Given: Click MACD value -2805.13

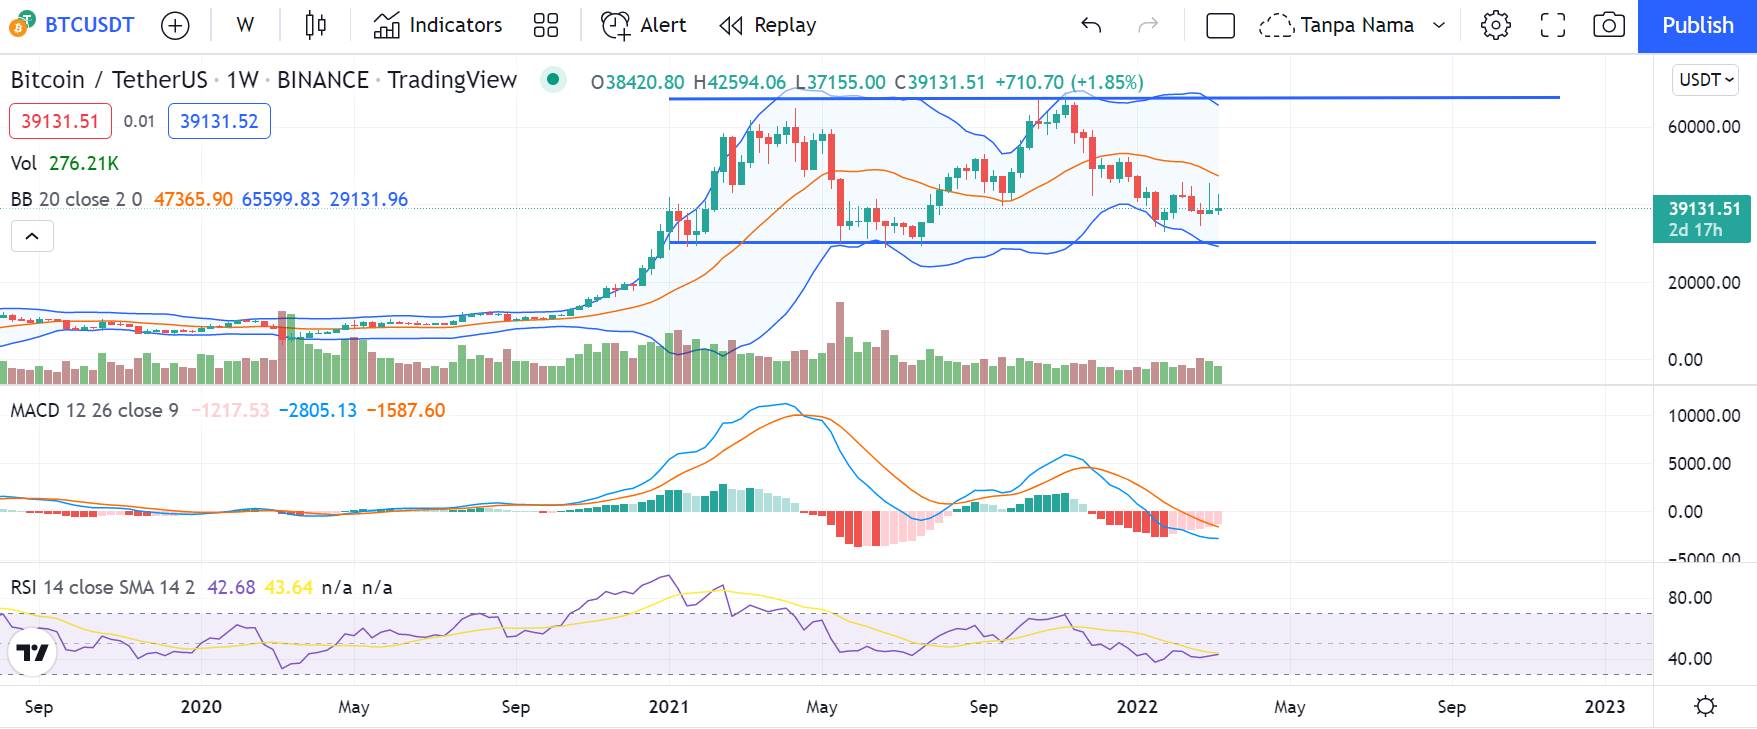Looking at the screenshot, I should [317, 410].
